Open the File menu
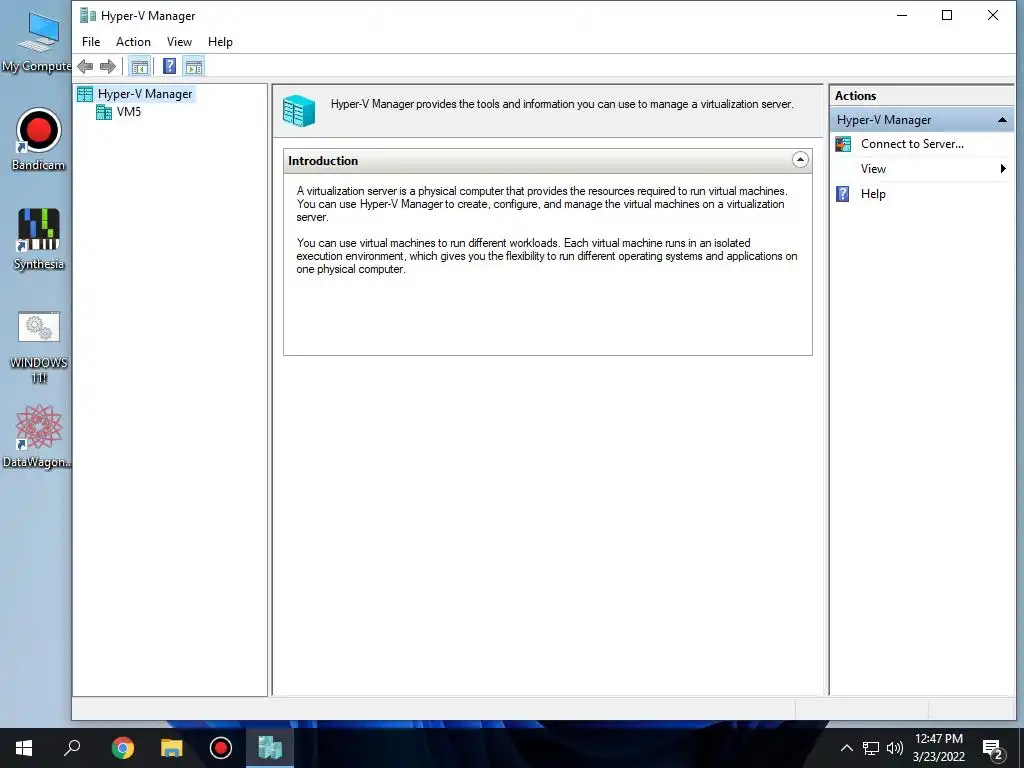 (x=91, y=42)
